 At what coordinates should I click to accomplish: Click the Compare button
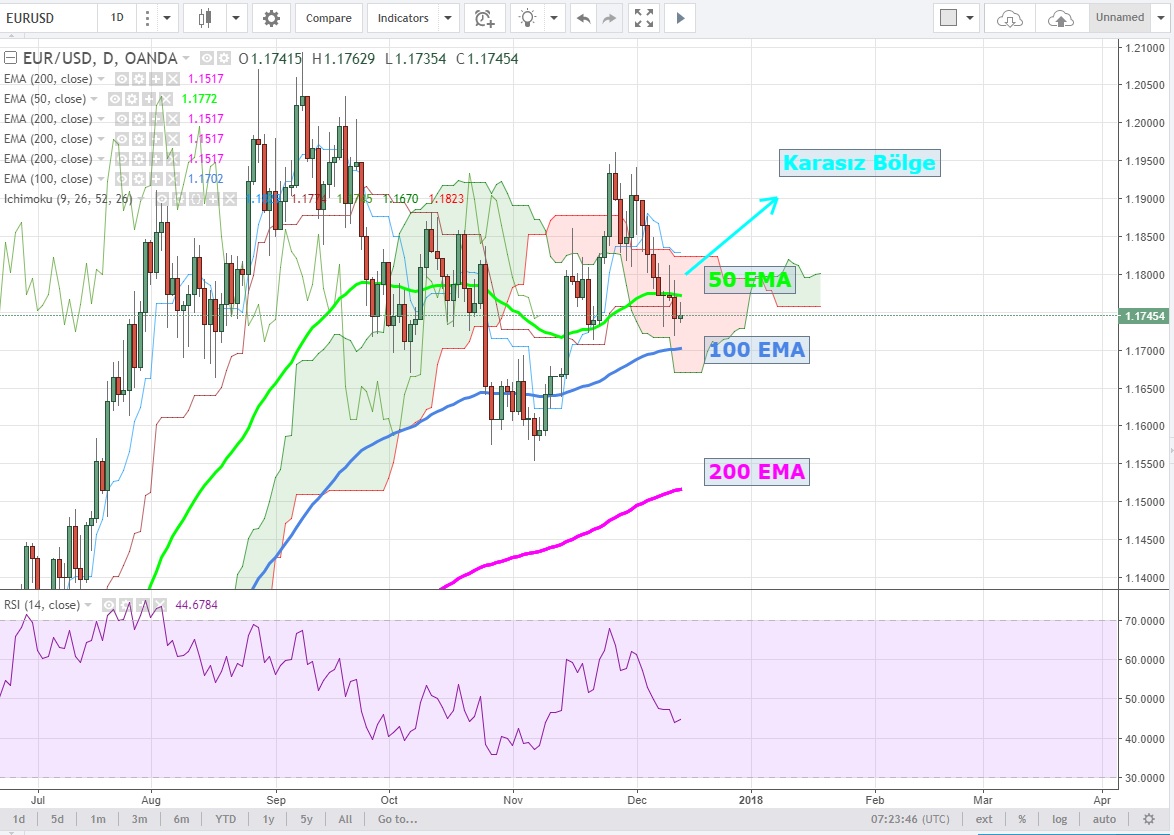tap(328, 17)
